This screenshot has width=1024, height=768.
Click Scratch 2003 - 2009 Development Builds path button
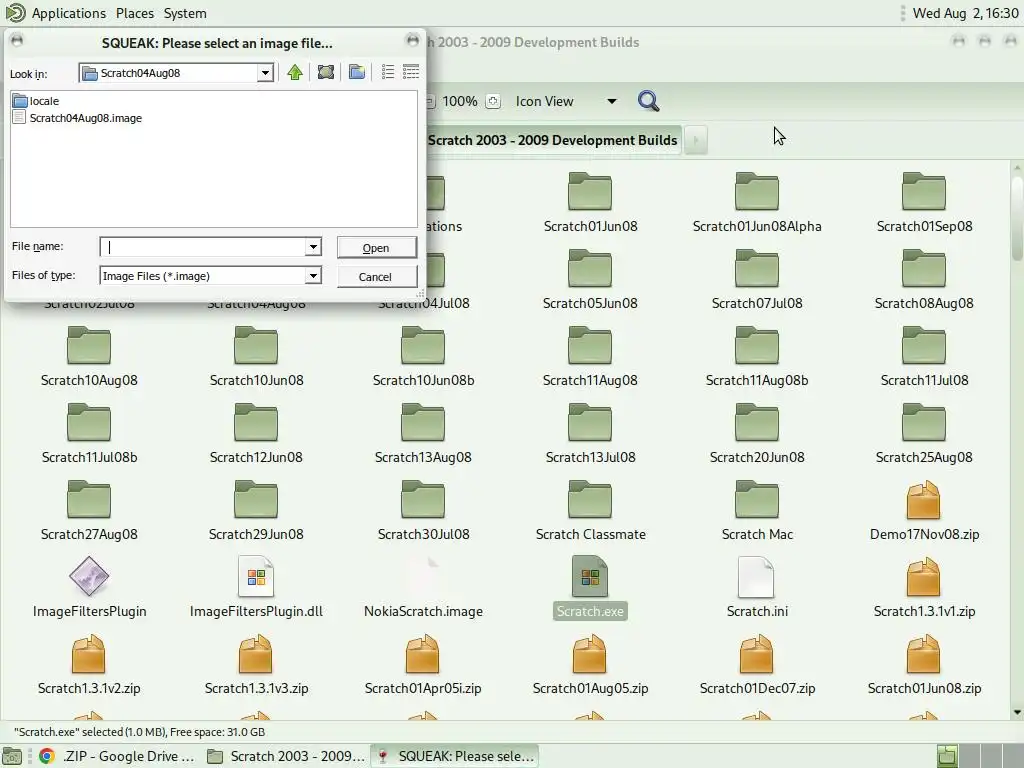coord(552,140)
